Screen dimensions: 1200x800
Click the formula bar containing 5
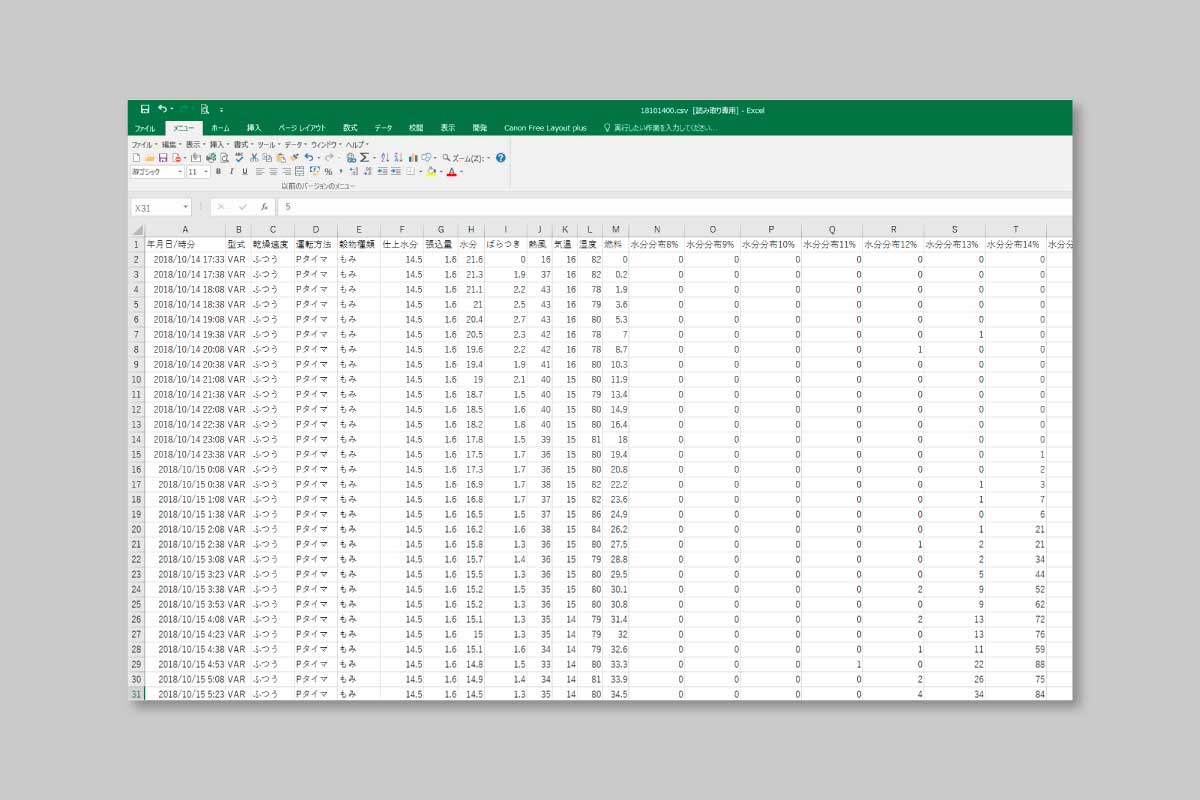pos(676,207)
